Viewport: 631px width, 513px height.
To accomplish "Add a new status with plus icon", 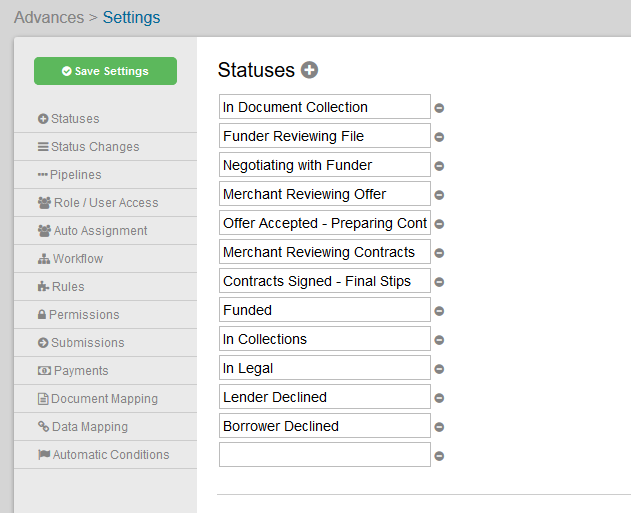I will [x=309, y=70].
